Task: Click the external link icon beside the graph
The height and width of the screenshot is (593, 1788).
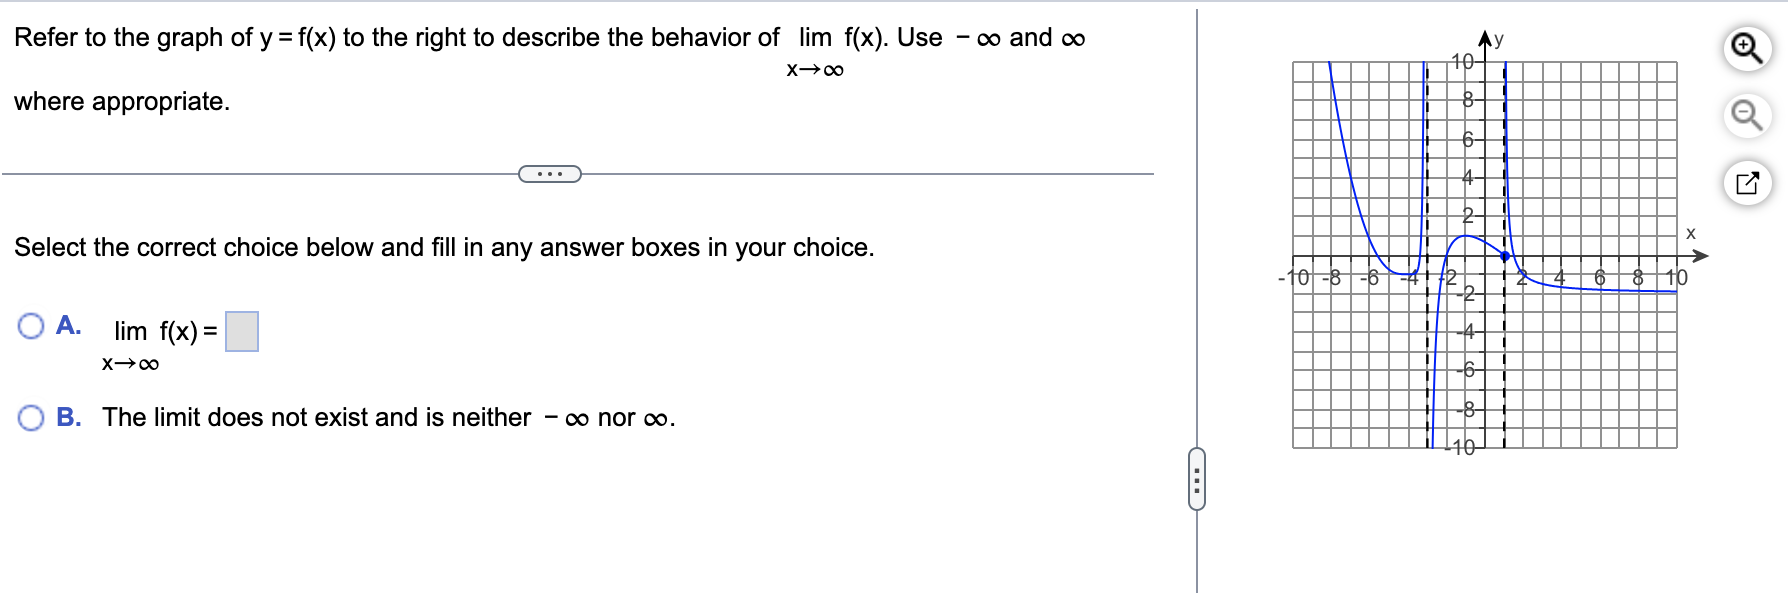Action: pyautogui.click(x=1746, y=183)
